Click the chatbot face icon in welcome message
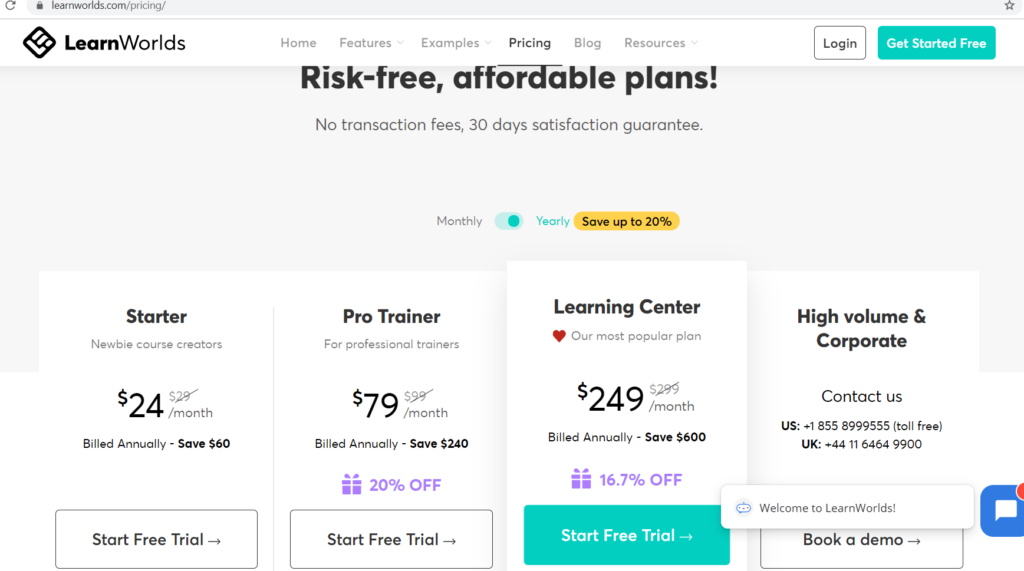This screenshot has height=571, width=1024. (x=743, y=508)
